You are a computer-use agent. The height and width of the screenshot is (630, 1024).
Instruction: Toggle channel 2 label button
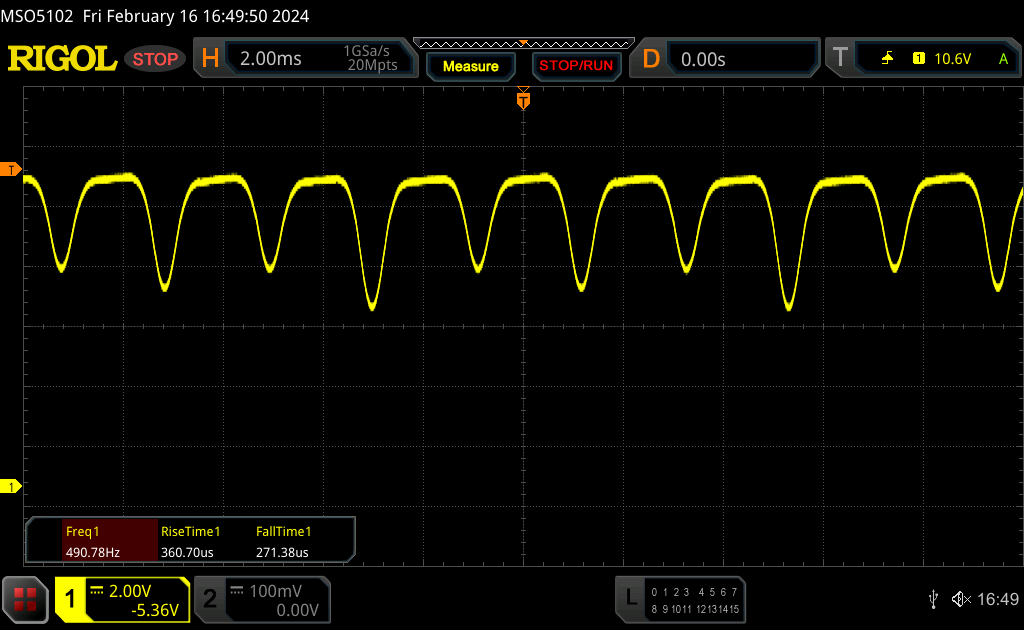[210, 599]
